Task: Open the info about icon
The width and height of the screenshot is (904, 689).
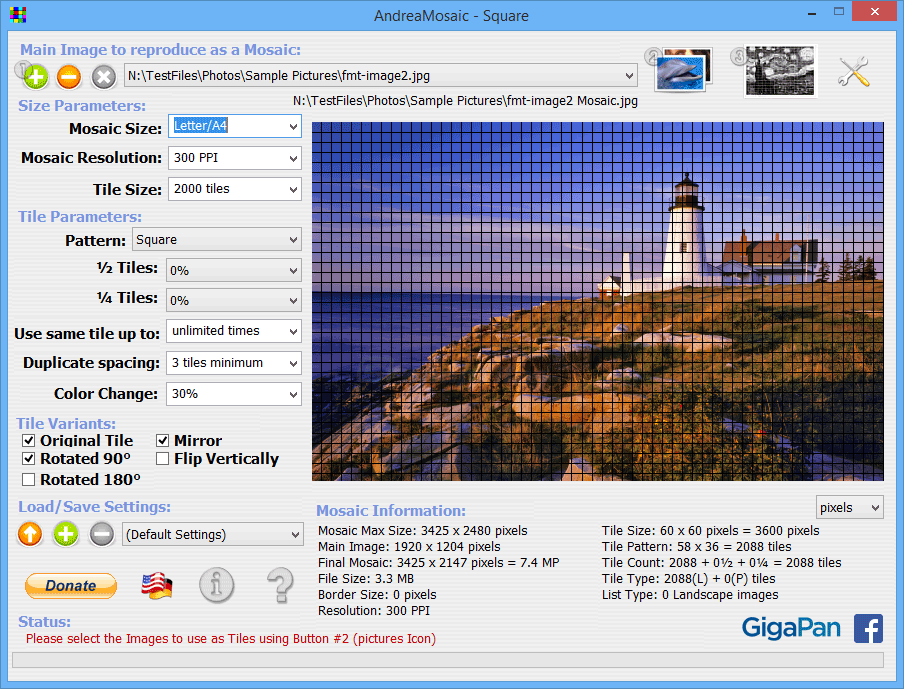Action: [x=216, y=585]
